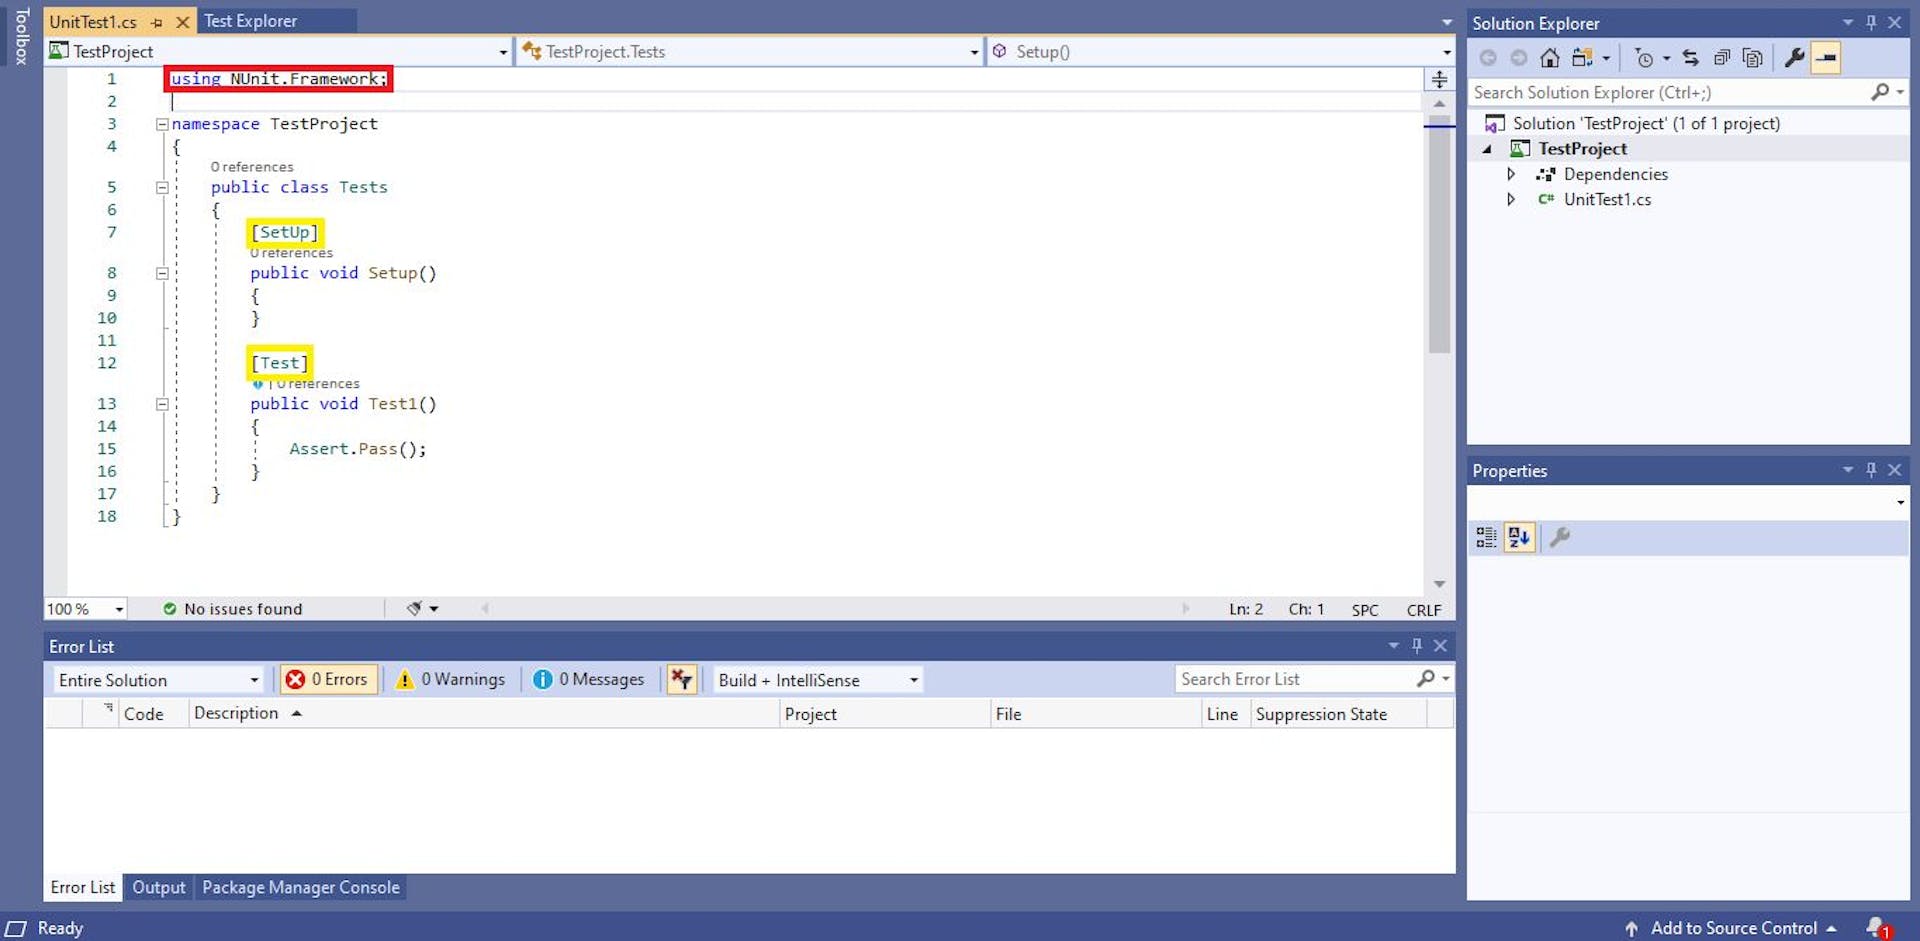
Task: Sync Solution Explorer with the active document
Action: pyautogui.click(x=1691, y=57)
